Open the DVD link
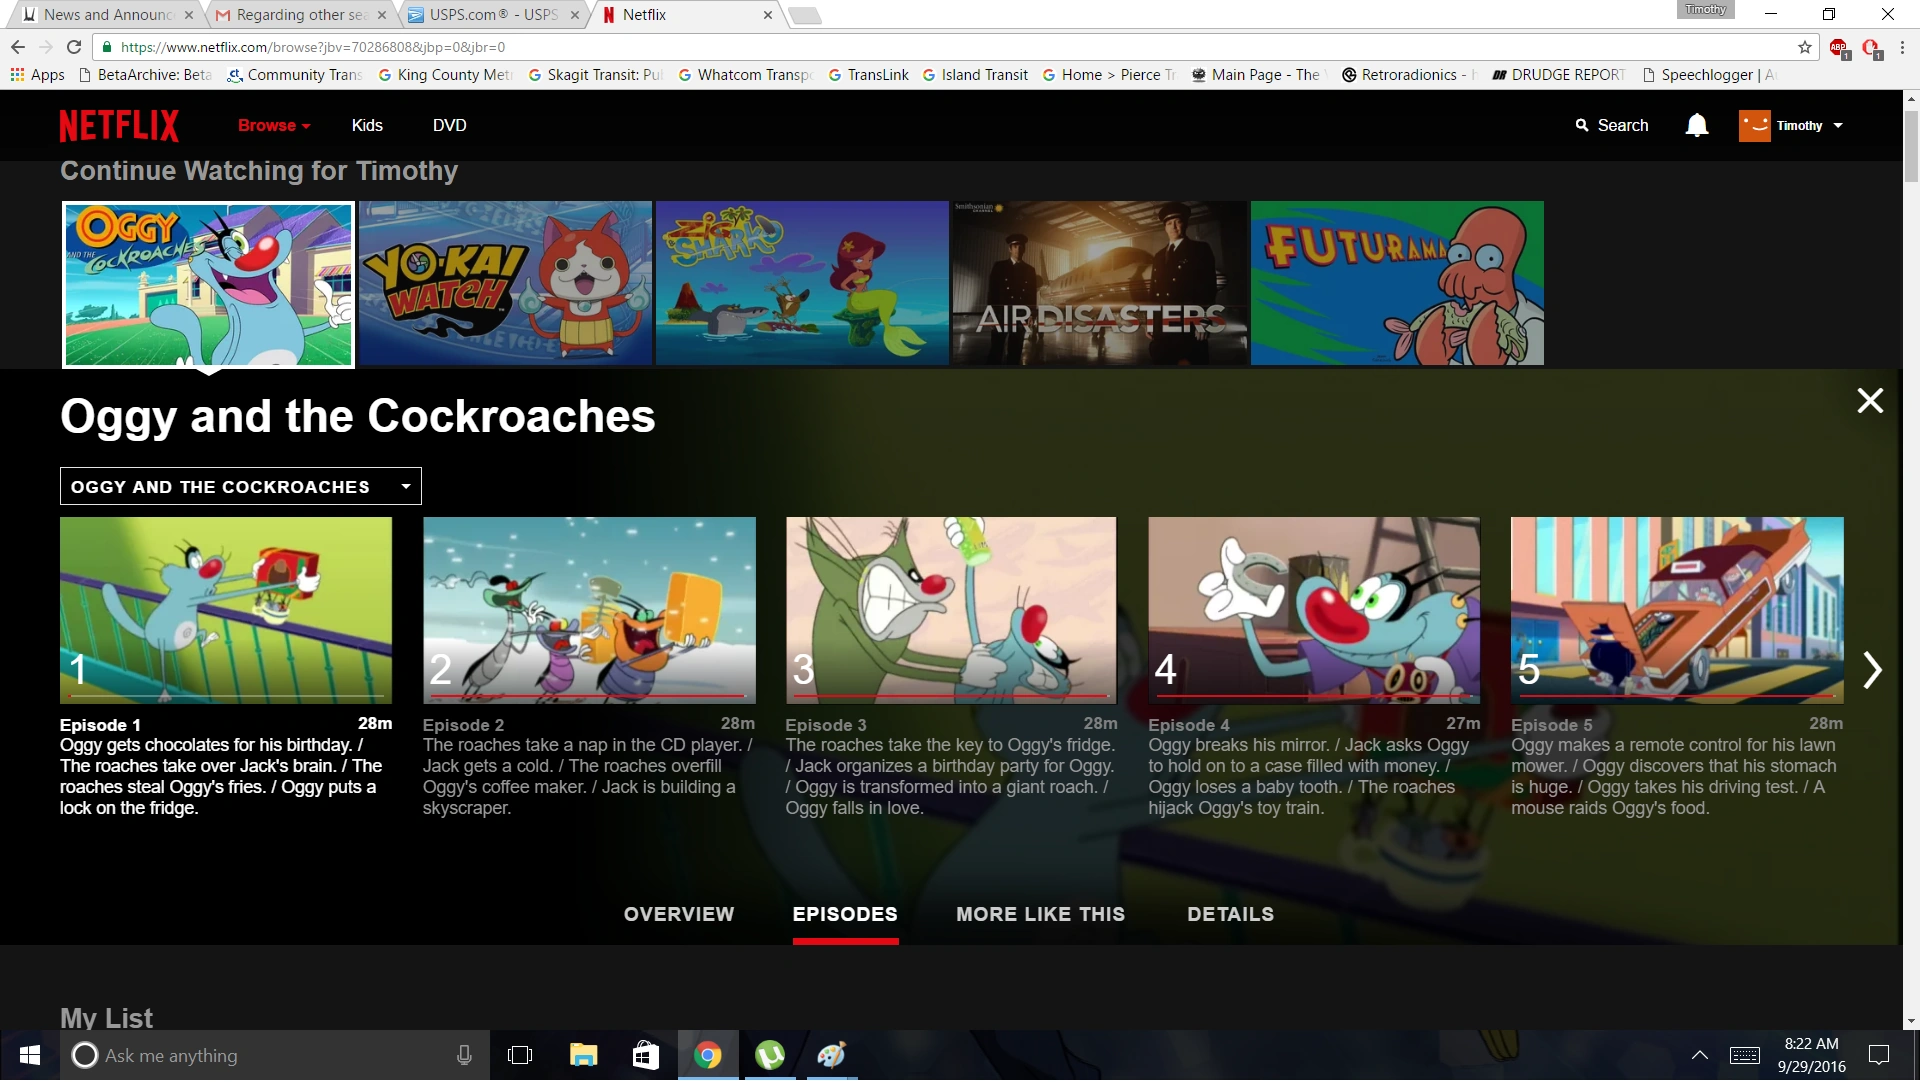Image resolution: width=1920 pixels, height=1082 pixels. [449, 125]
